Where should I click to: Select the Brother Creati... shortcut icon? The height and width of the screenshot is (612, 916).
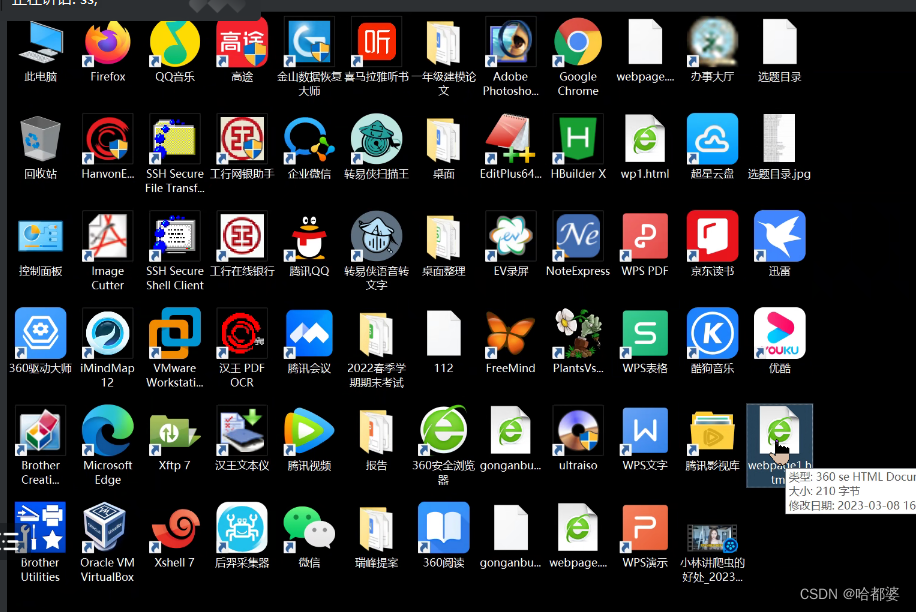coord(40,430)
